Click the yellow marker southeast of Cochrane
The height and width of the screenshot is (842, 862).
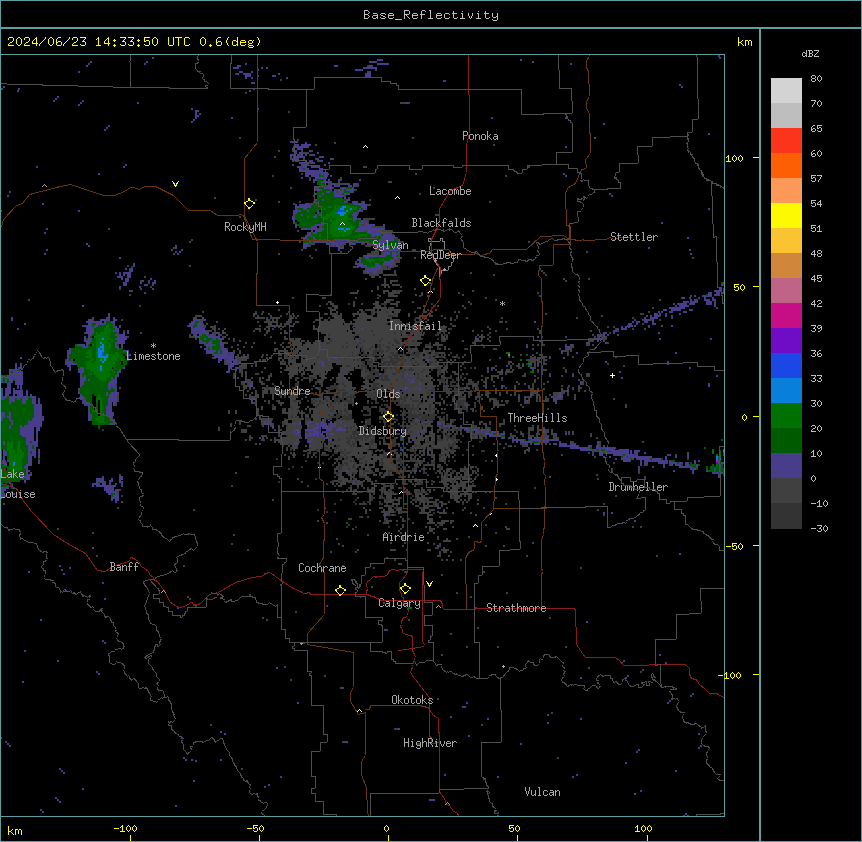(340, 590)
